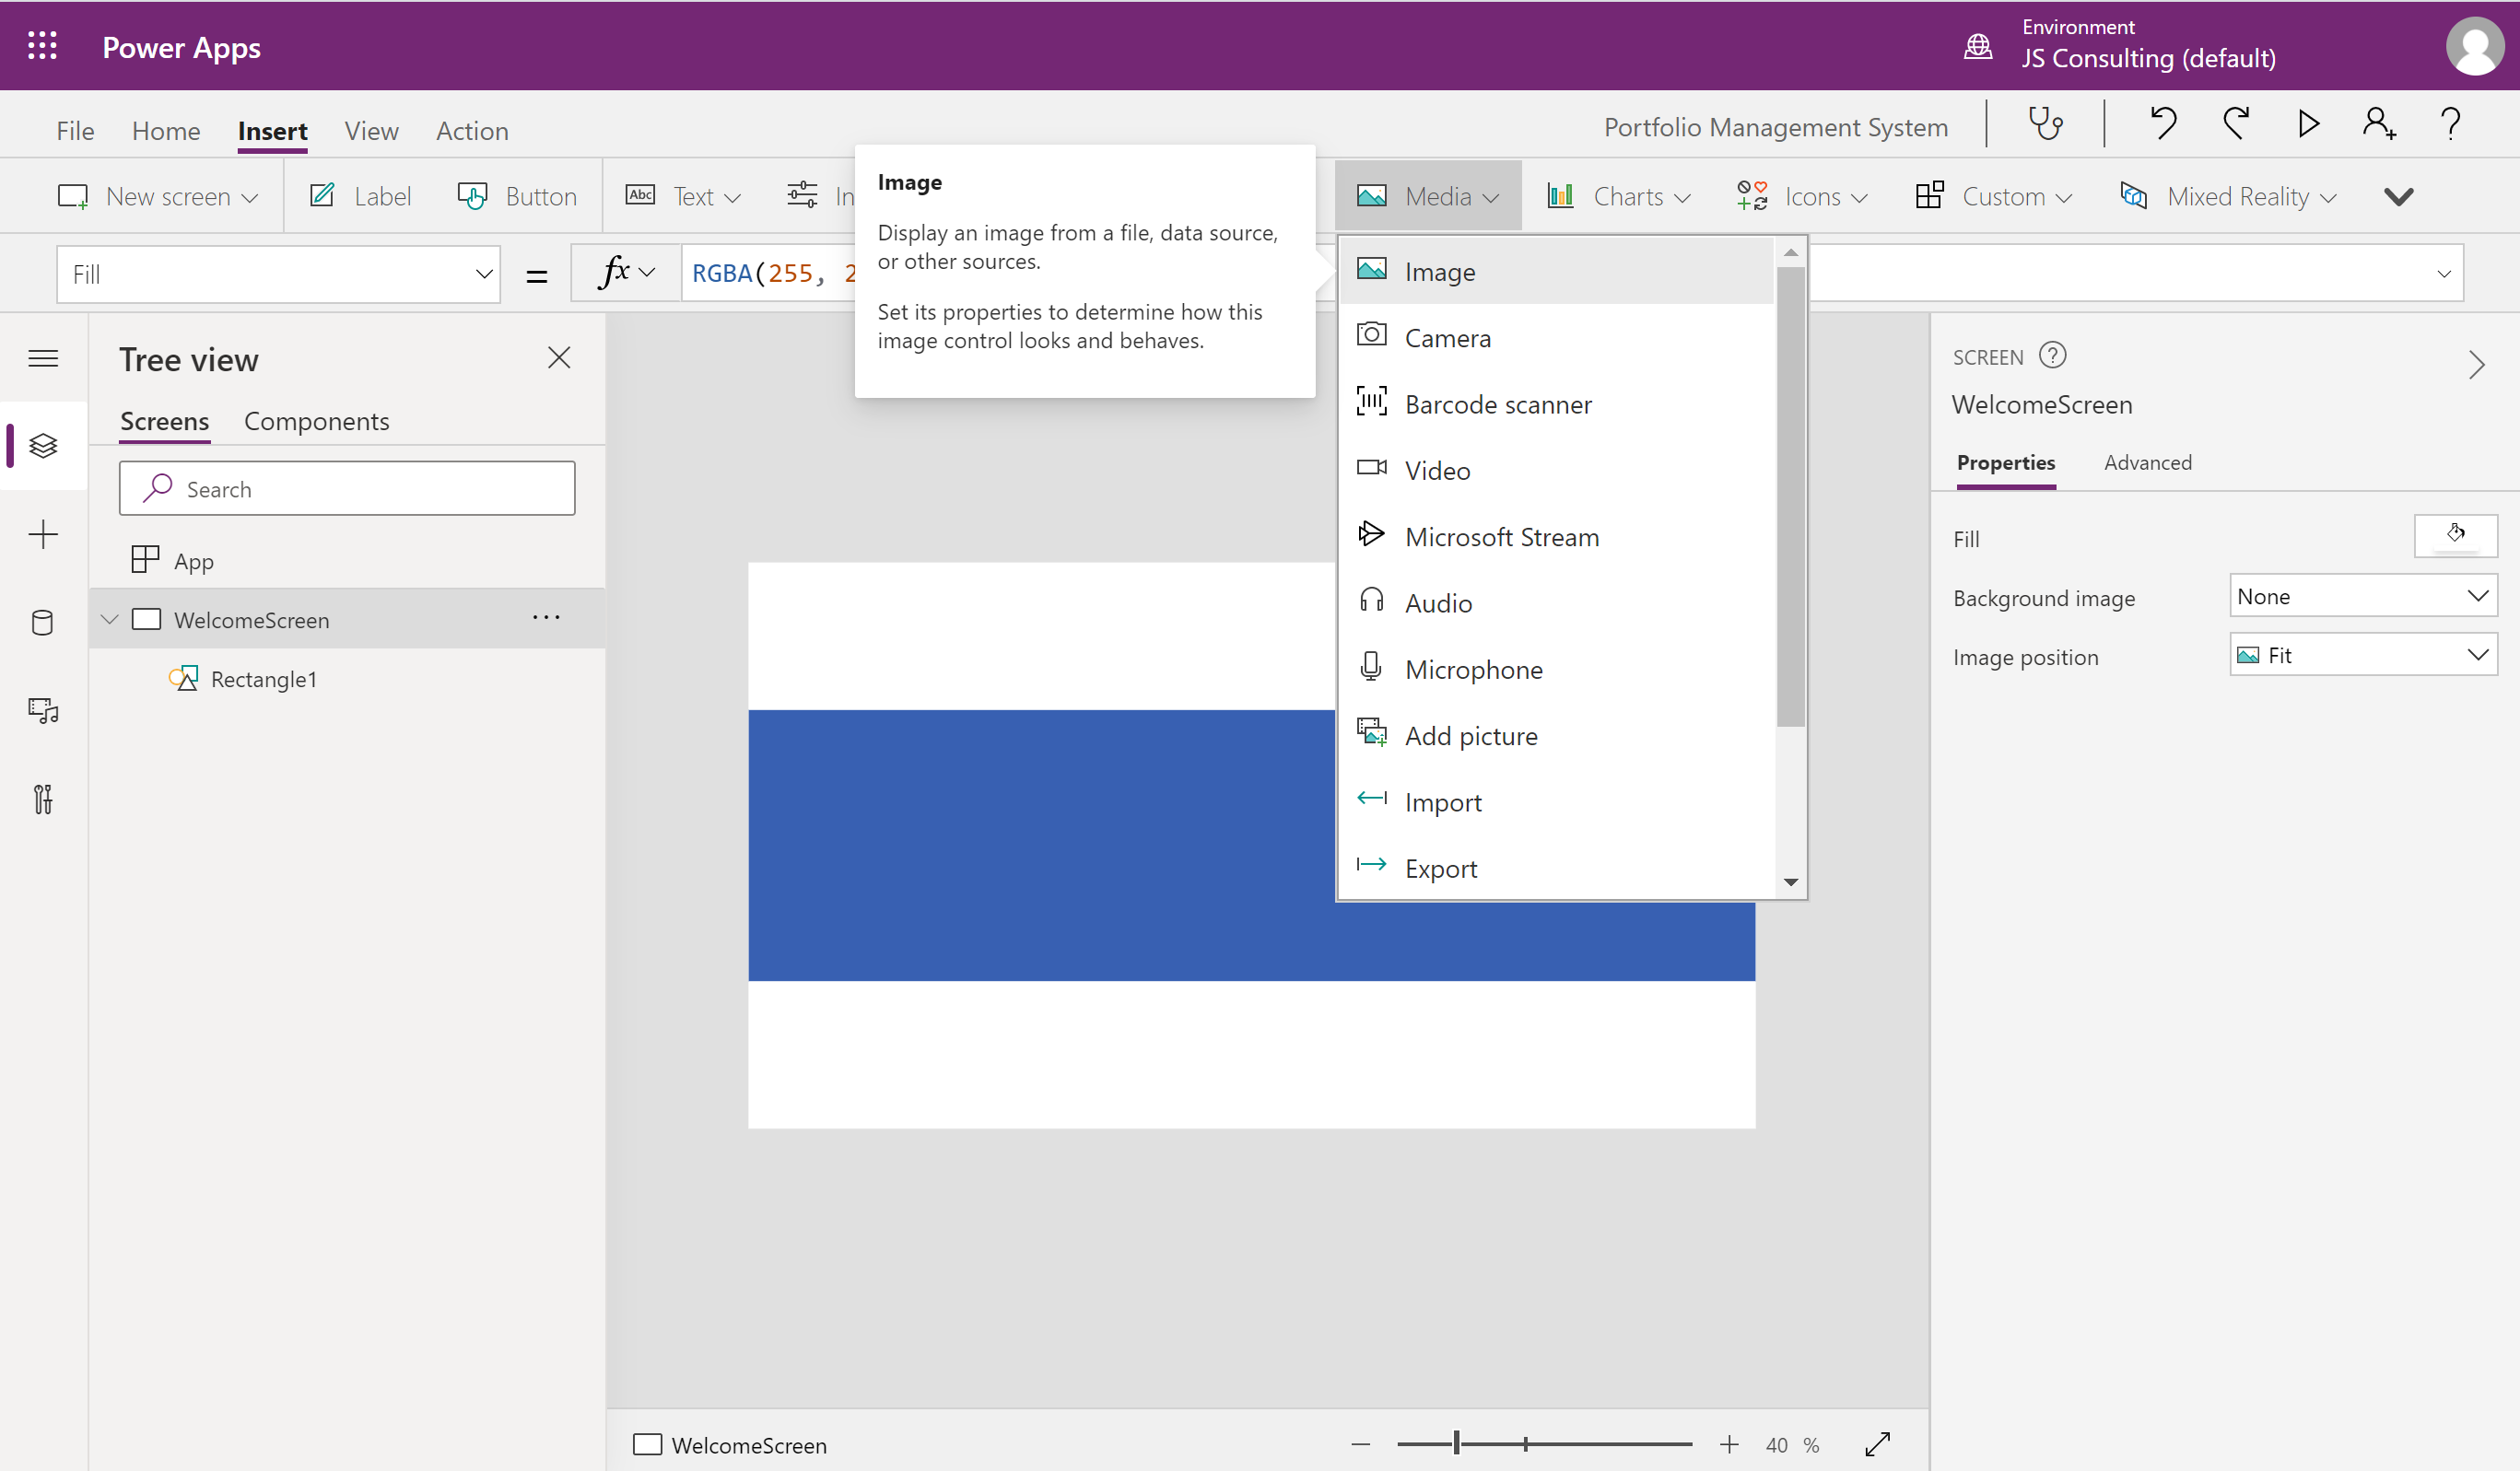
Task: Undo the last action
Action: tap(2163, 123)
